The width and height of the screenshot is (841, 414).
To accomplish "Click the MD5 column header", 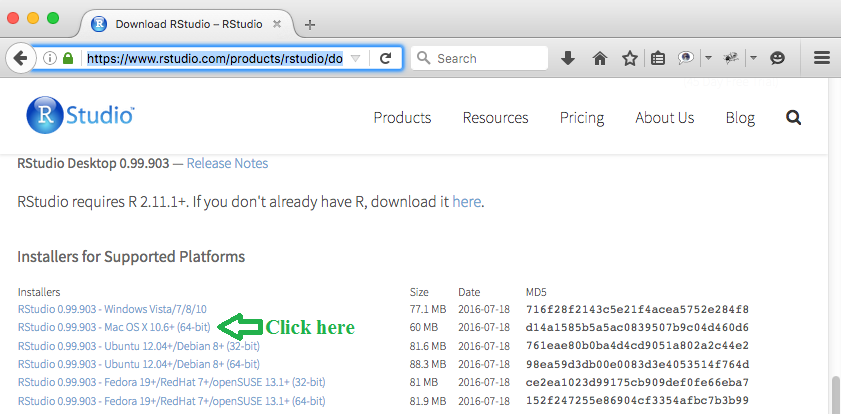I will click(x=536, y=292).
